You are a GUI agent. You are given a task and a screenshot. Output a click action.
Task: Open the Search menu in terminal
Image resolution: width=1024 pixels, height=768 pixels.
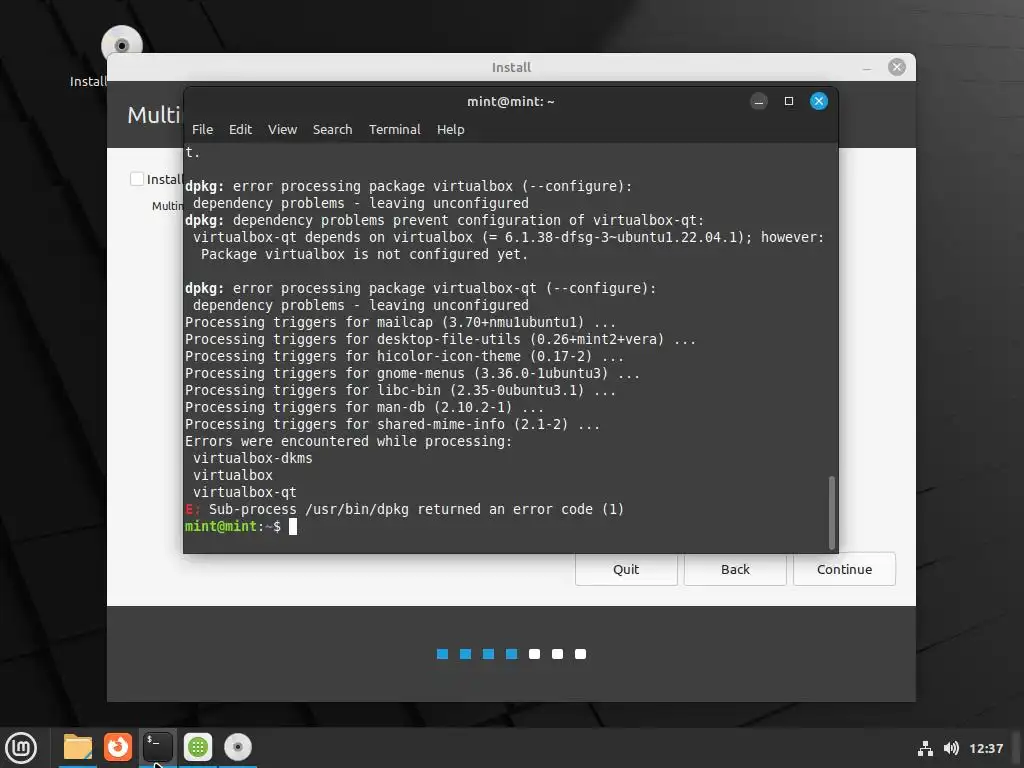coord(332,129)
